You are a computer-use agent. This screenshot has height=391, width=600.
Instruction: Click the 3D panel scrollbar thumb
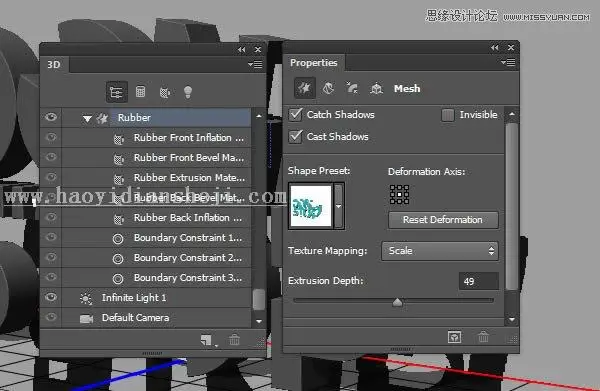pos(259,300)
